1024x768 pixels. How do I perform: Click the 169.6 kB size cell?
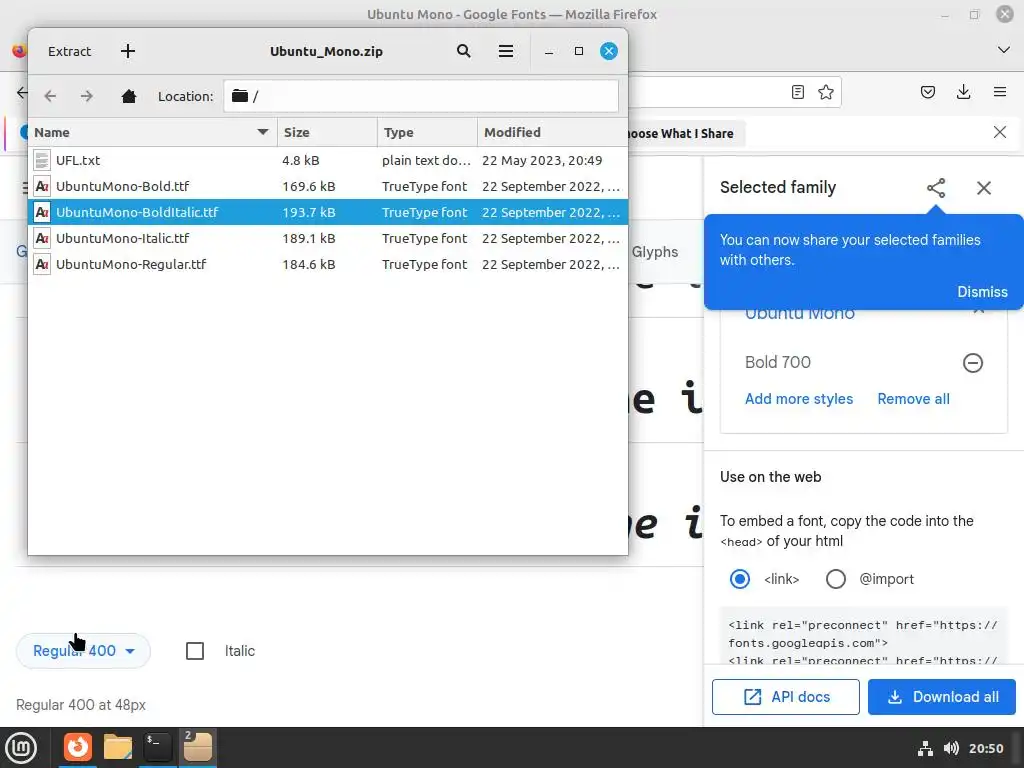tap(308, 186)
